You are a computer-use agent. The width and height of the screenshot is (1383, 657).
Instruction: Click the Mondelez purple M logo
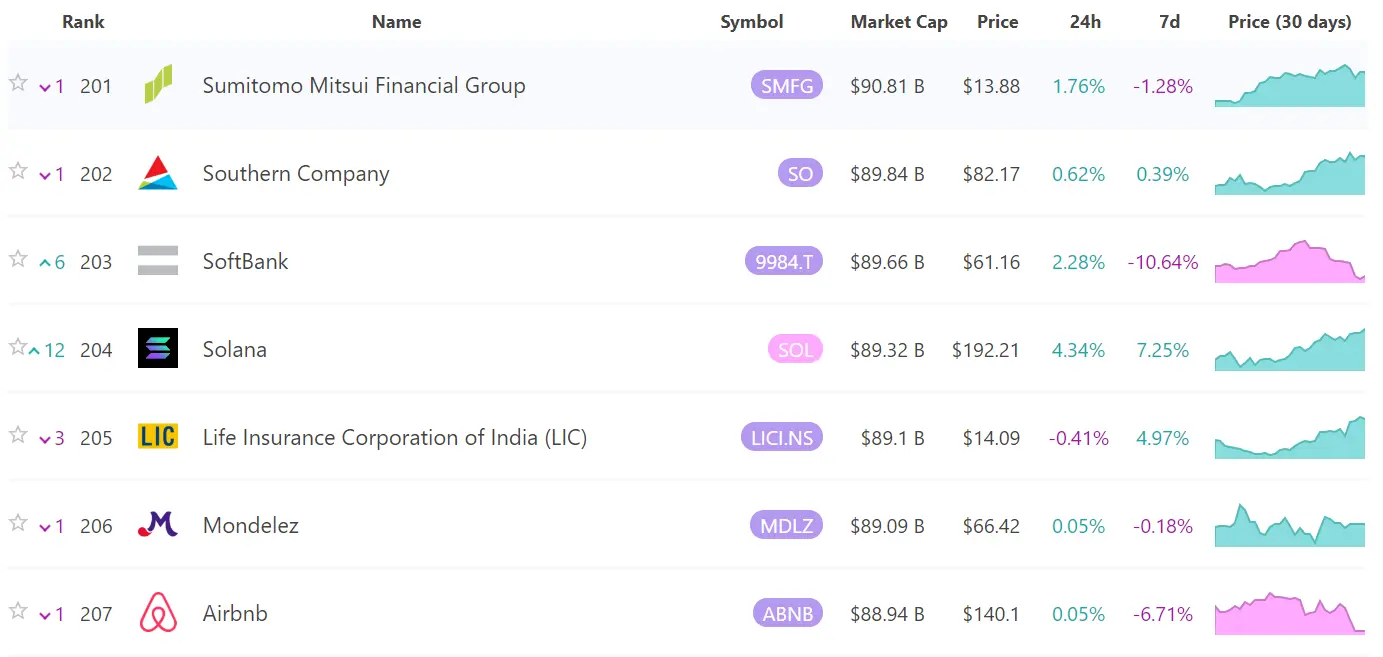[158, 525]
